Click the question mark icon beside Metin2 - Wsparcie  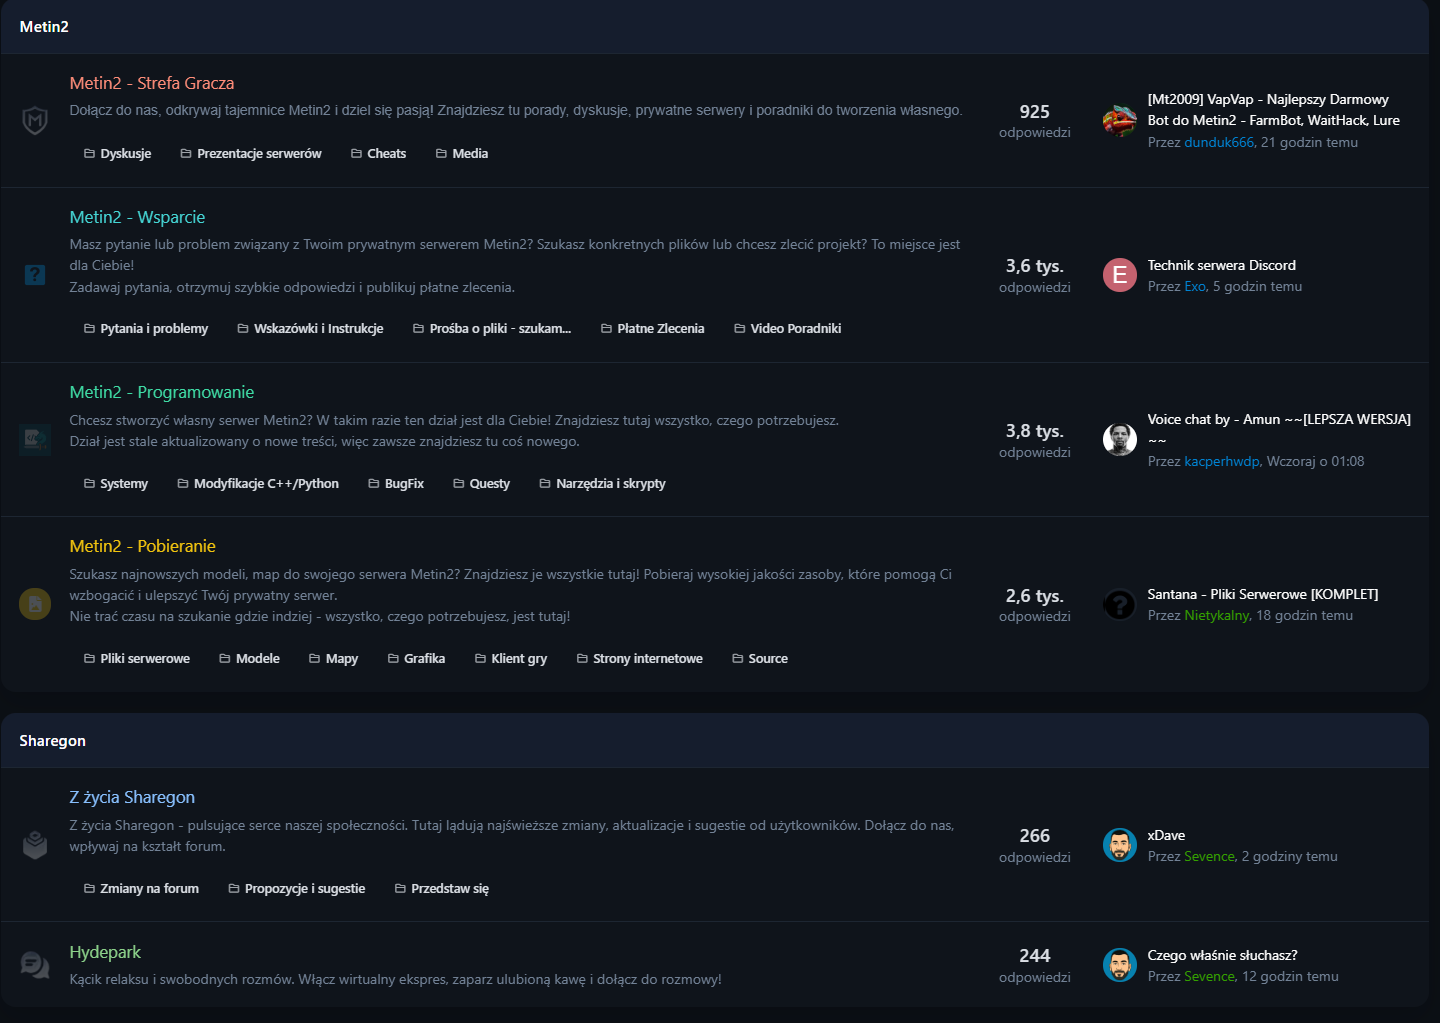[35, 275]
